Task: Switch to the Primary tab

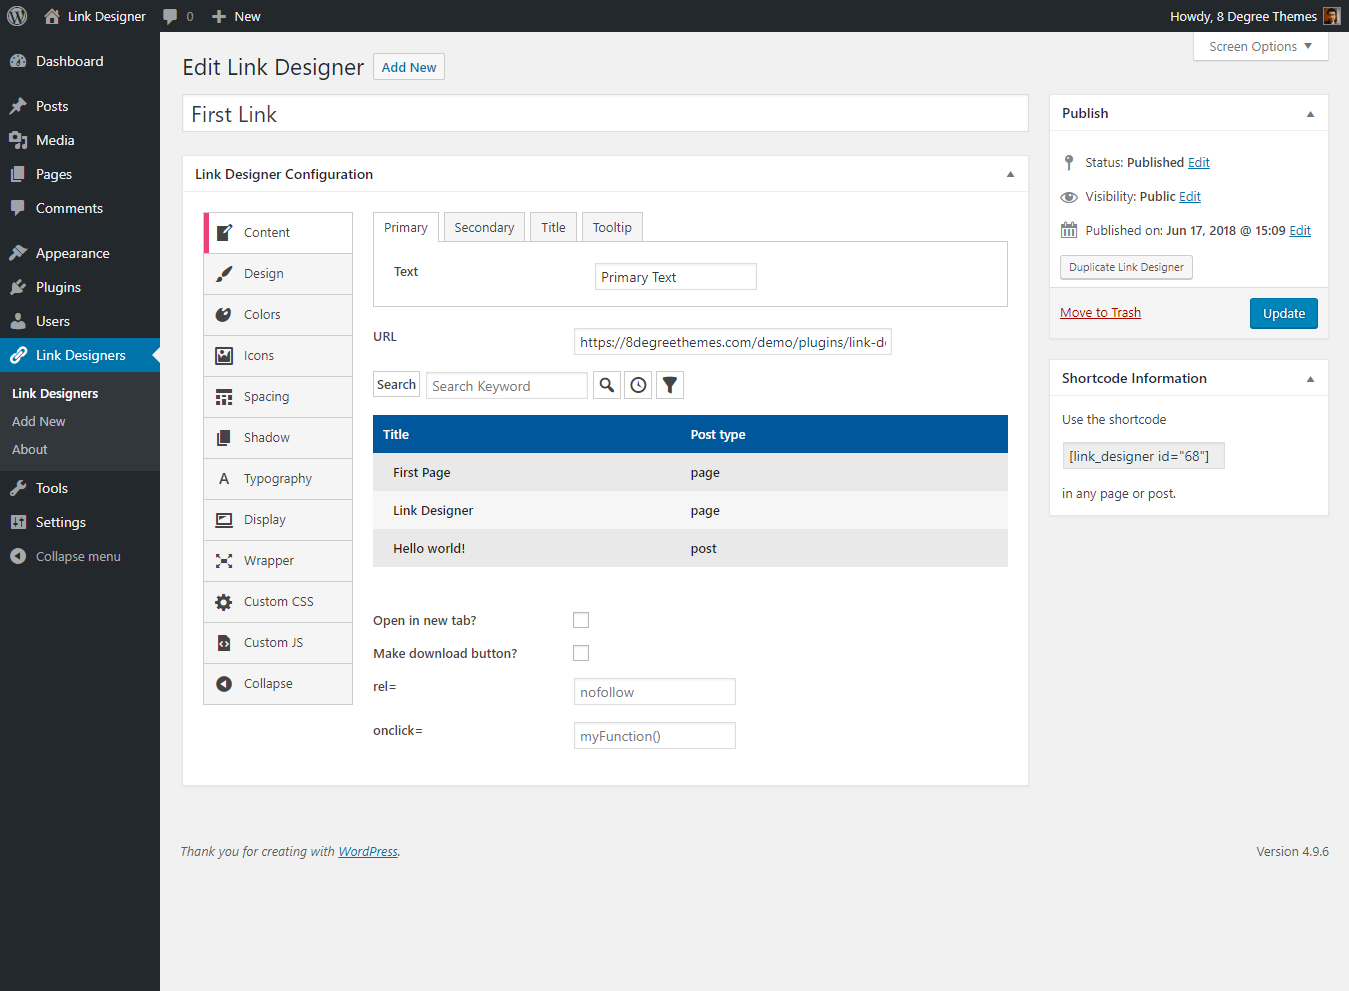Action: [x=406, y=227]
